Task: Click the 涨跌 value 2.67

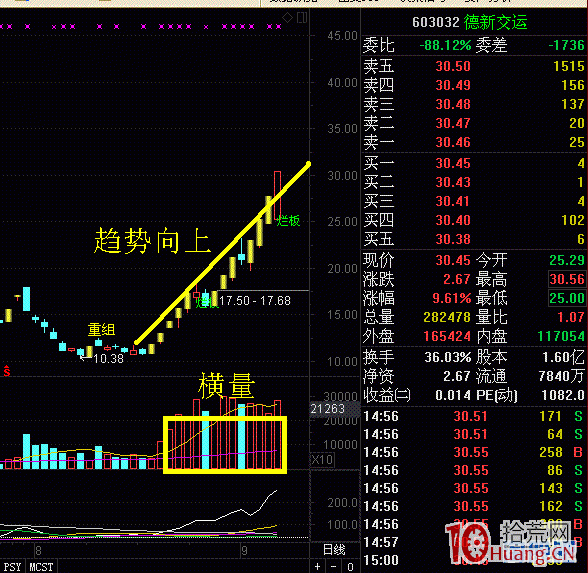Action: (x=456, y=279)
